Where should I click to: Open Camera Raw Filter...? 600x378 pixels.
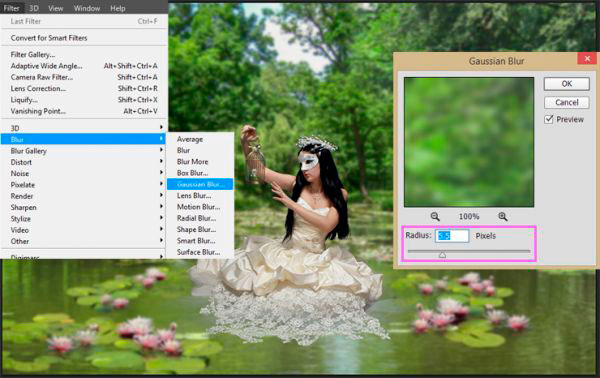pos(84,77)
